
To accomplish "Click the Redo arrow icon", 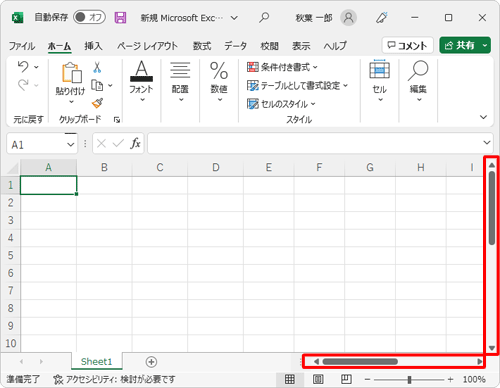I will pos(23,85).
